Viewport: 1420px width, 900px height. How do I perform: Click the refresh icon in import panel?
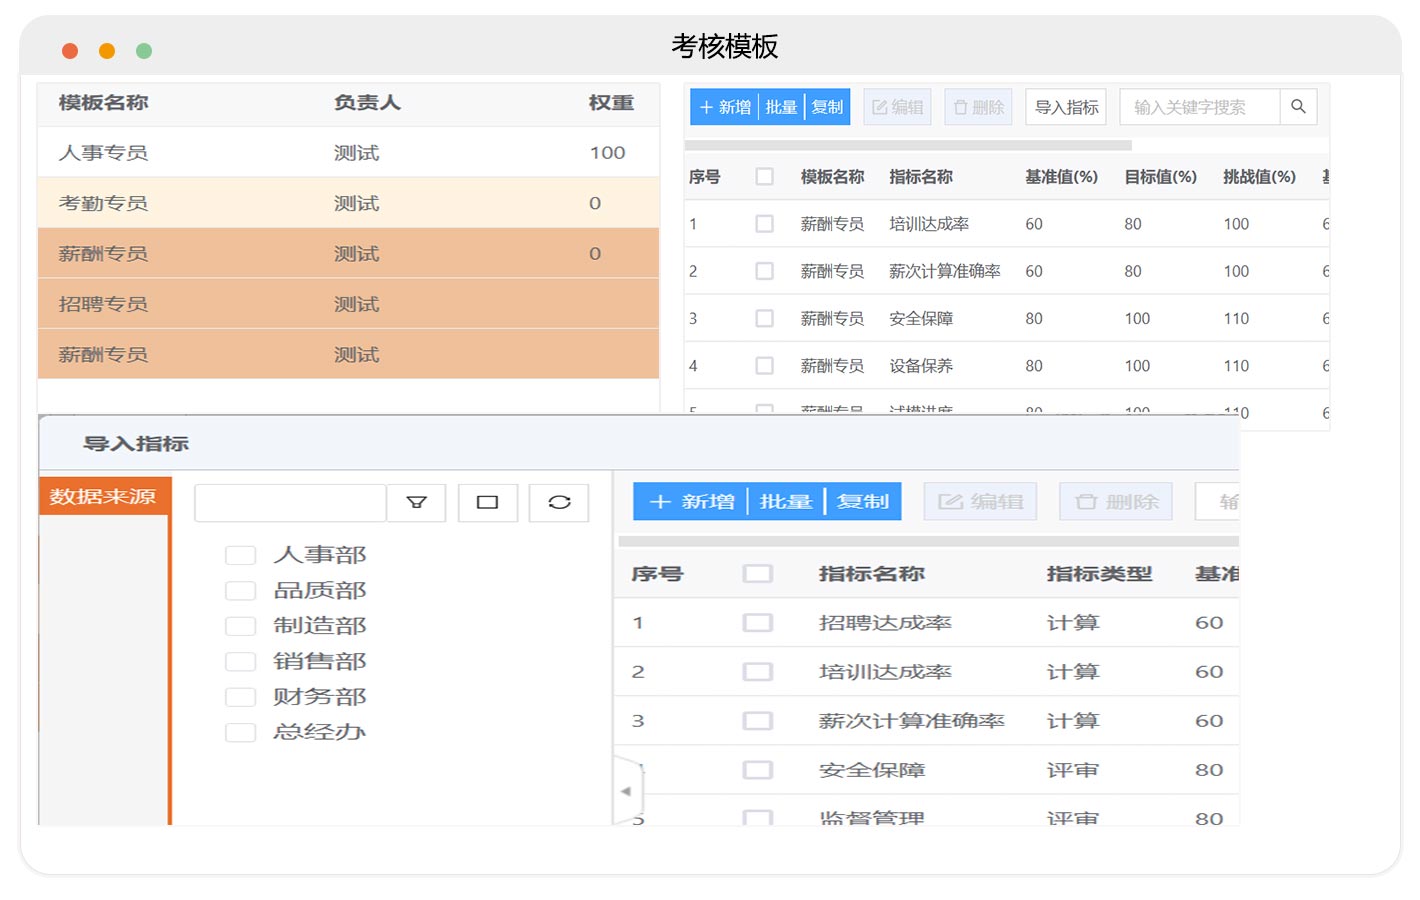[x=559, y=503]
